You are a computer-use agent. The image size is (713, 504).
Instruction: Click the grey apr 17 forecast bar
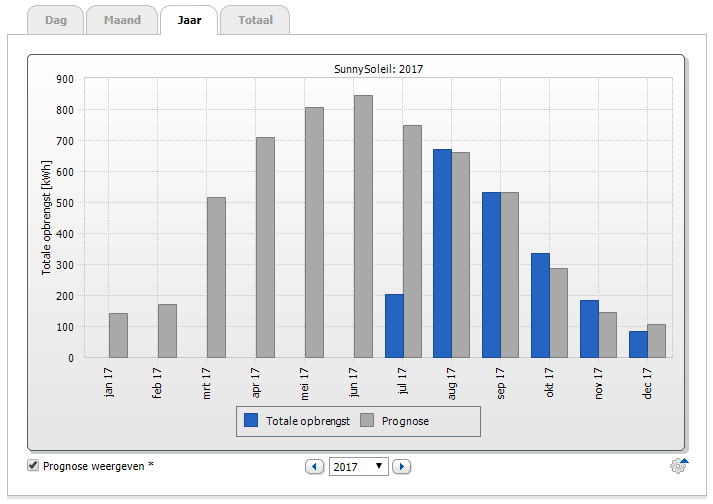[266, 247]
